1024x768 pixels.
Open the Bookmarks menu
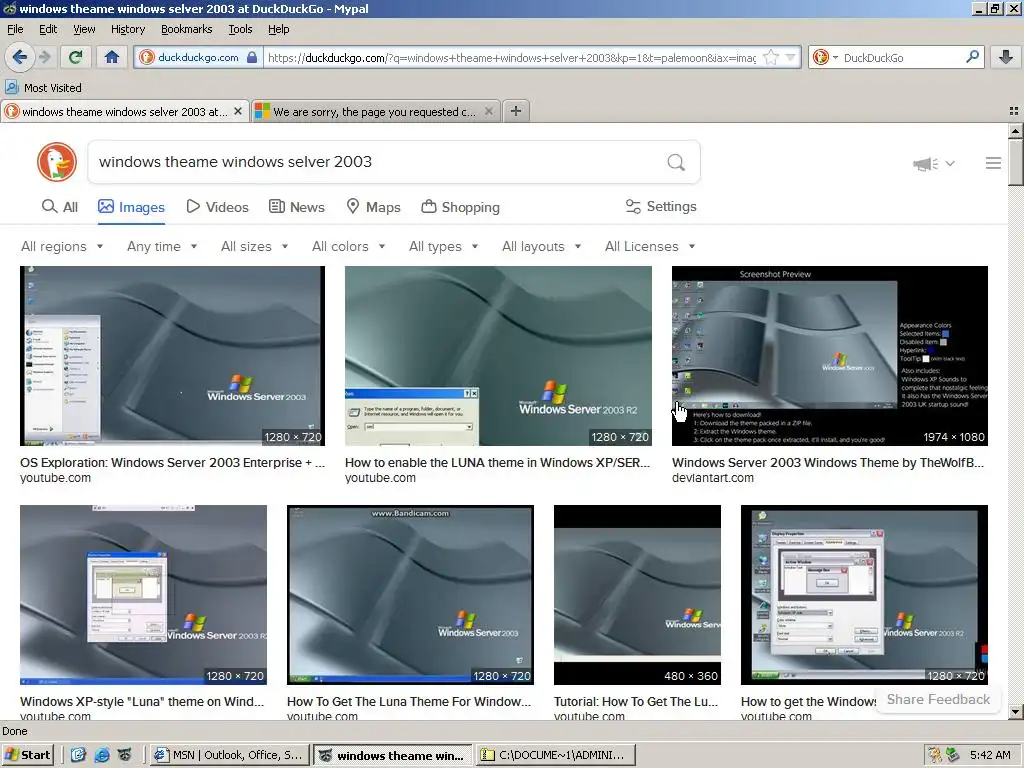pos(186,29)
